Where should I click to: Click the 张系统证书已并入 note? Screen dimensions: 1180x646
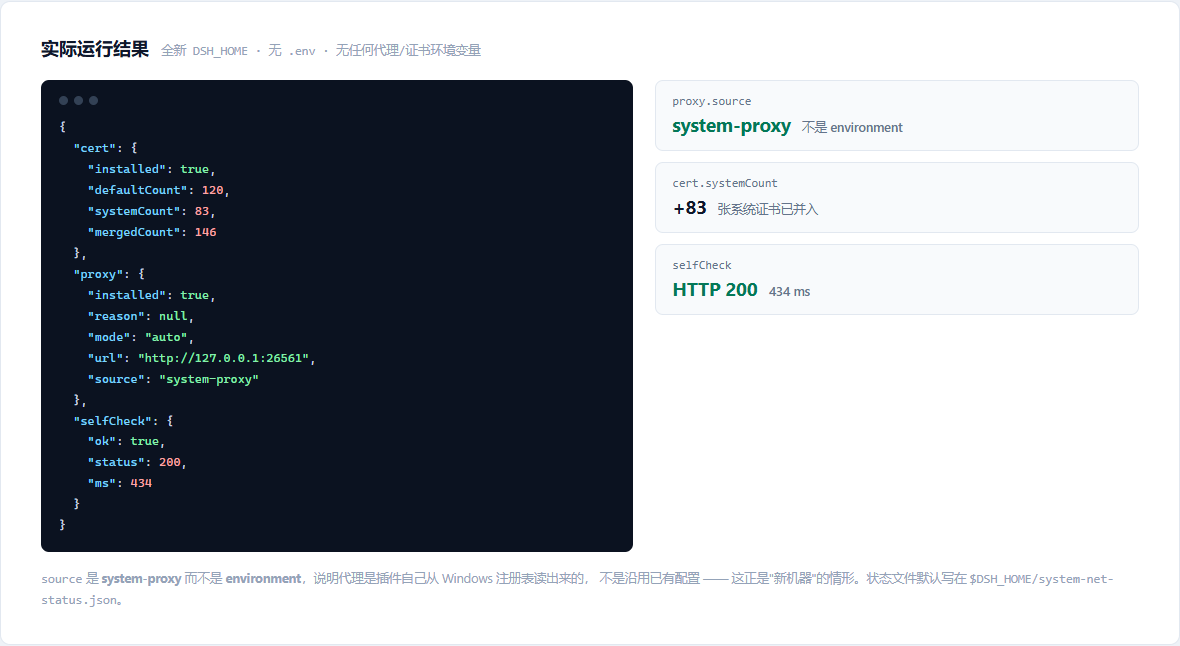(768, 209)
